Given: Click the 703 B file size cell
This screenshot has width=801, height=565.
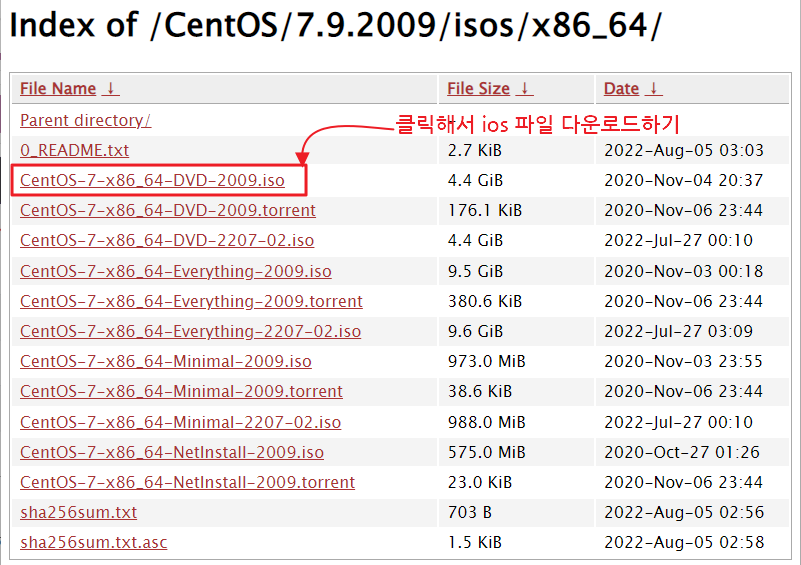Looking at the screenshot, I should click(x=469, y=512).
